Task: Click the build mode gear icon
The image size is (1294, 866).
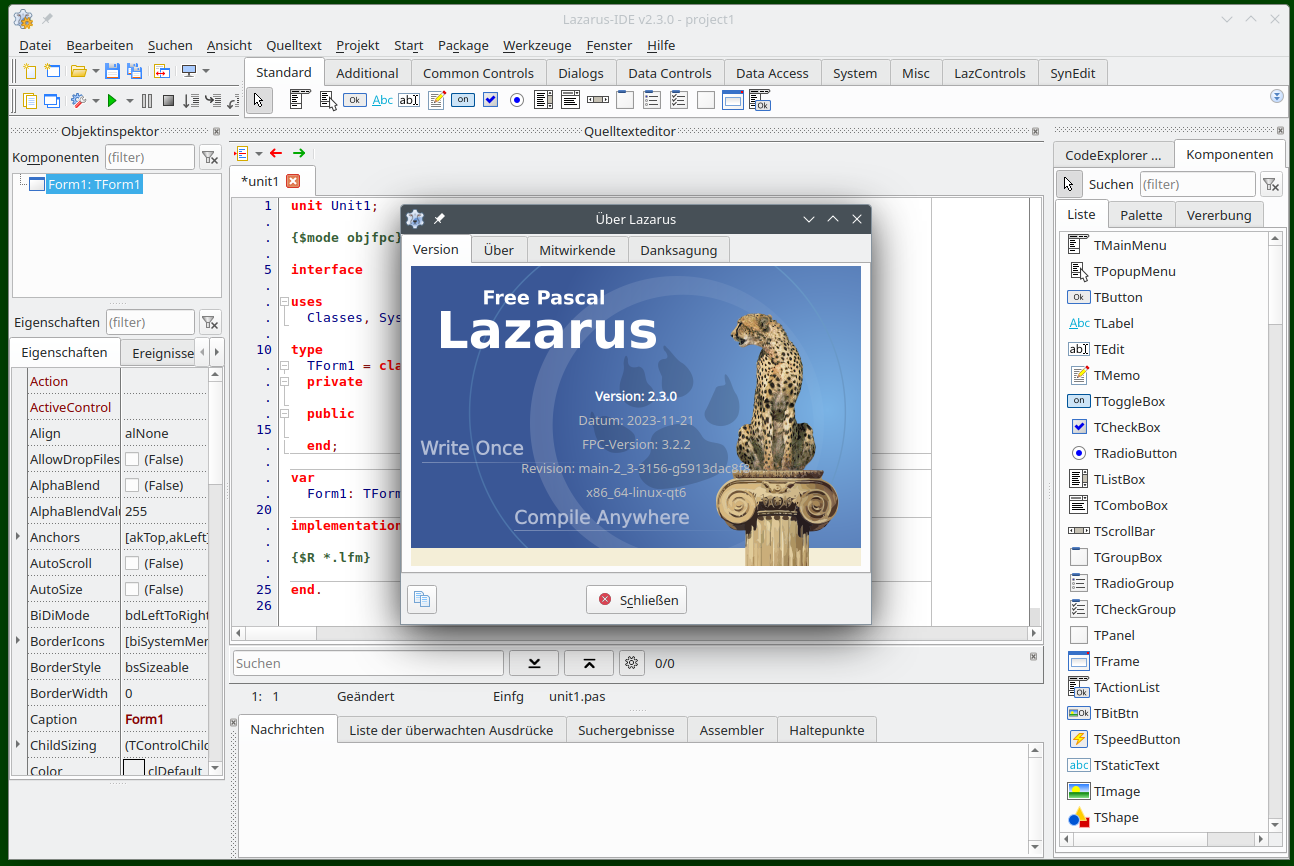Action: pos(78,101)
